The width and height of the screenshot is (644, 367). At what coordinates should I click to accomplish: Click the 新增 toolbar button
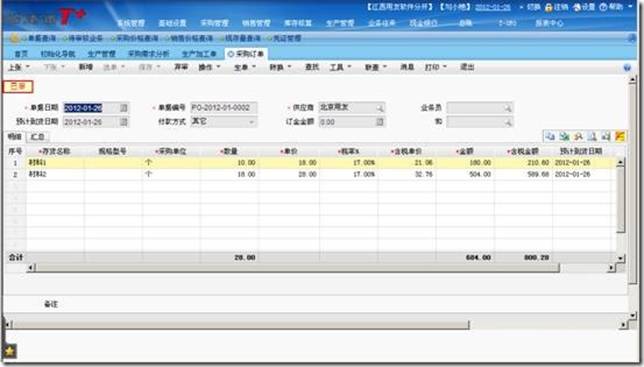pos(85,67)
